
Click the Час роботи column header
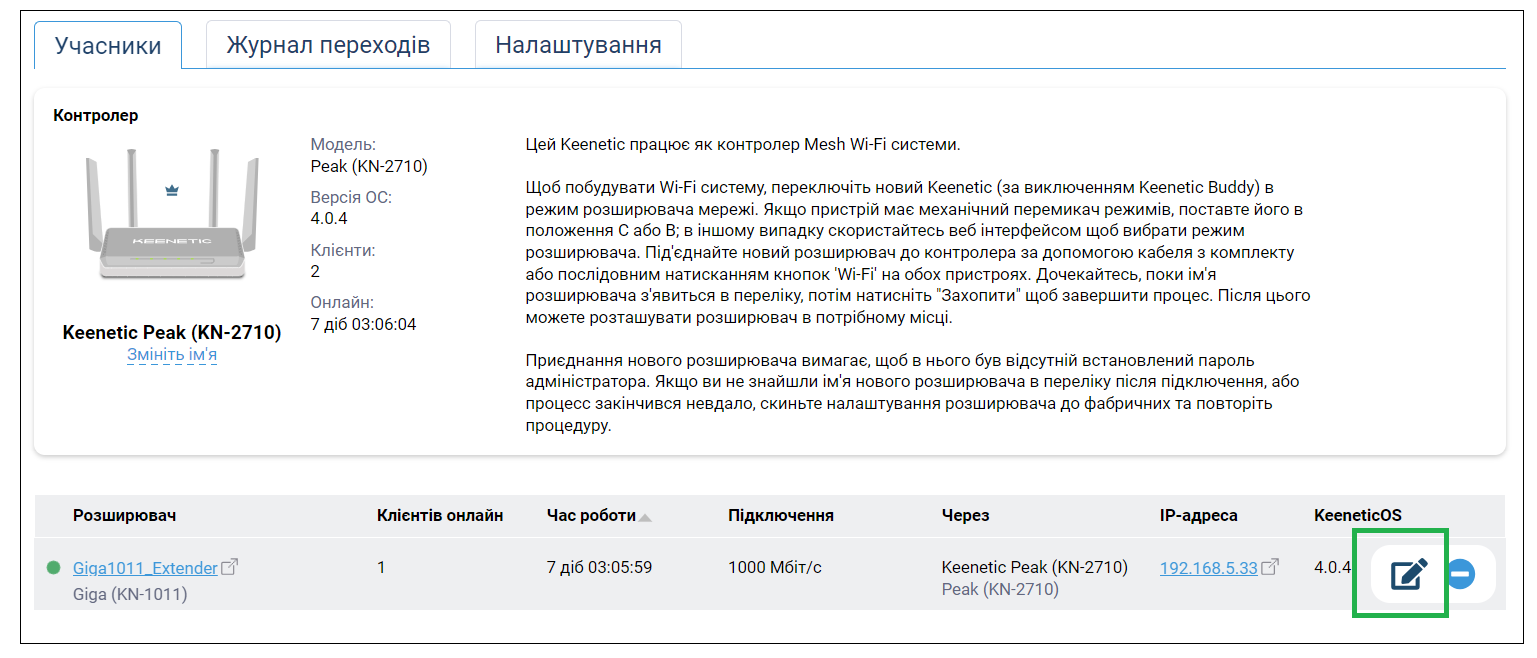coord(591,516)
